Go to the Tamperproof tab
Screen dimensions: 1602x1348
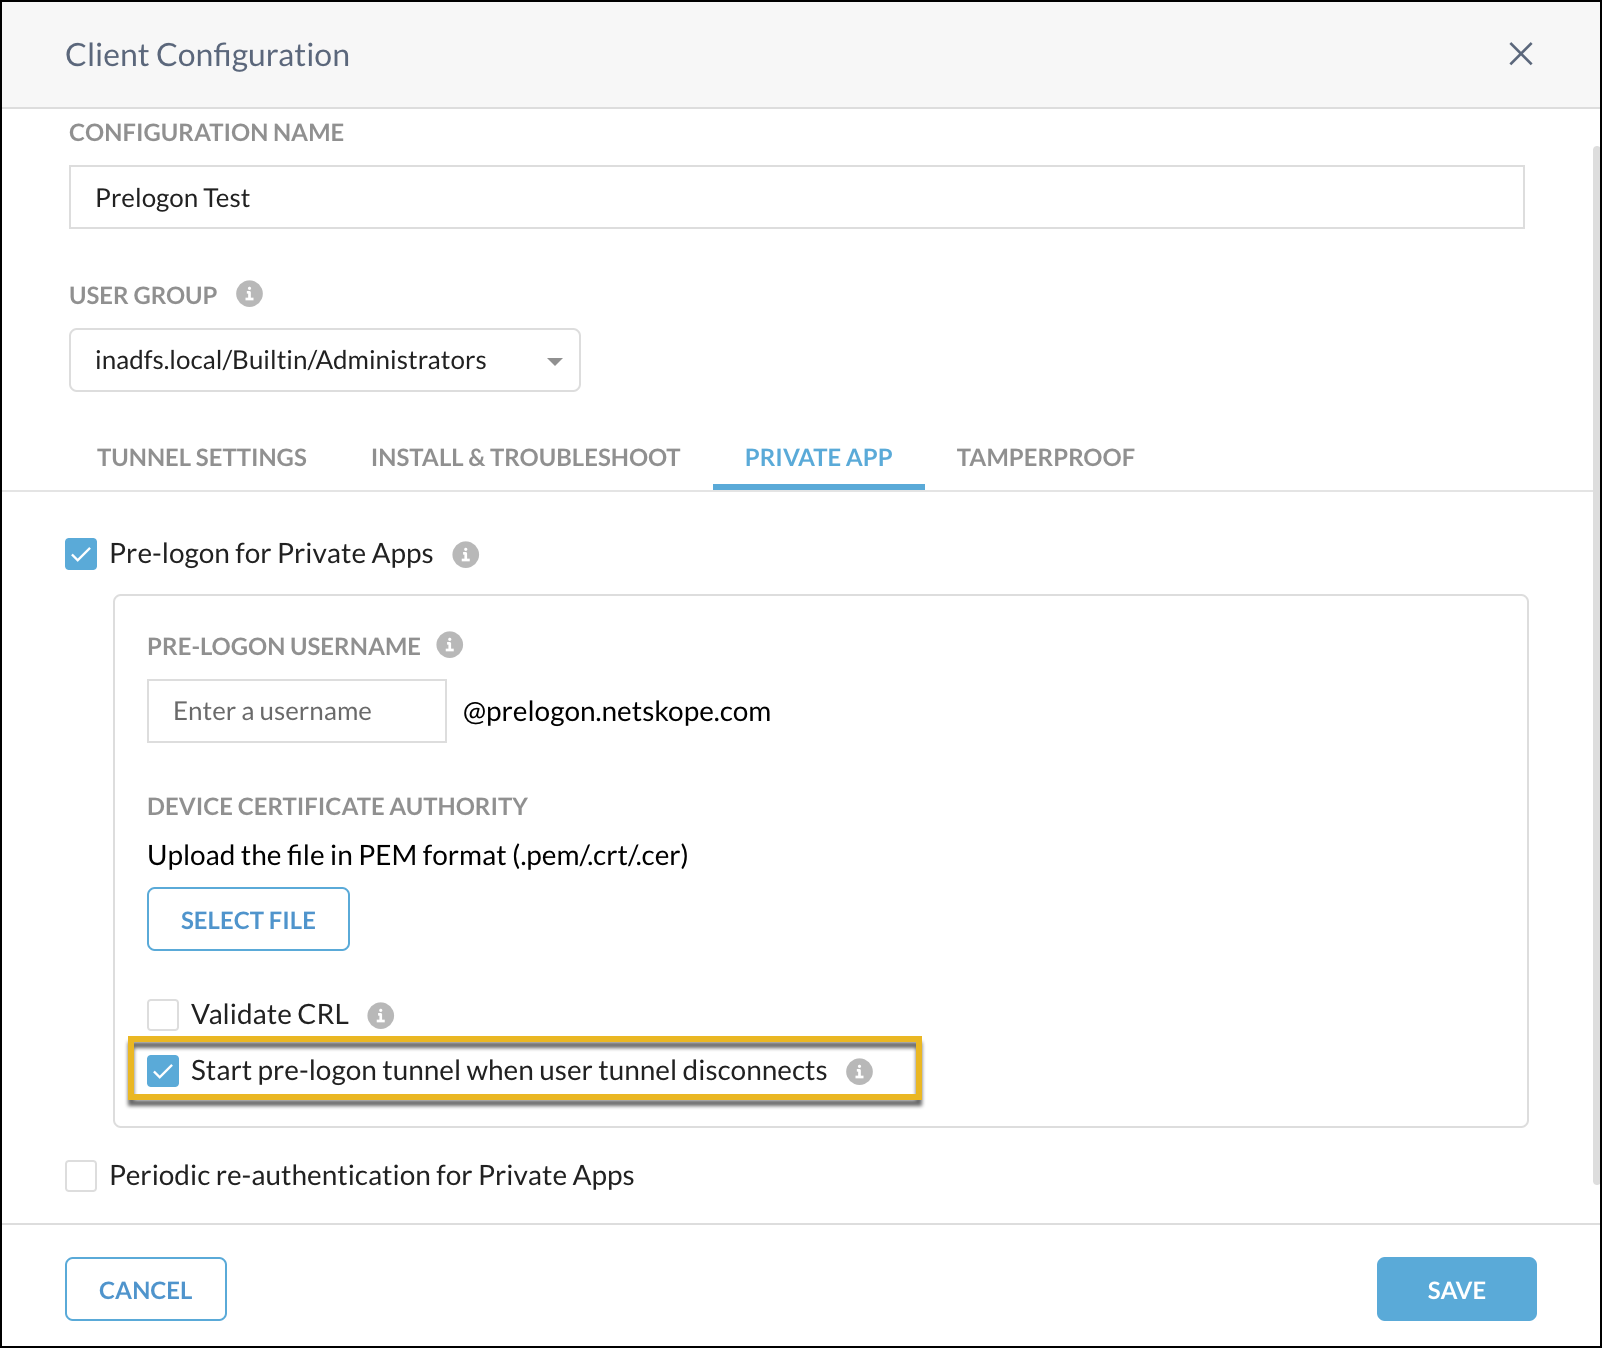pos(1045,458)
